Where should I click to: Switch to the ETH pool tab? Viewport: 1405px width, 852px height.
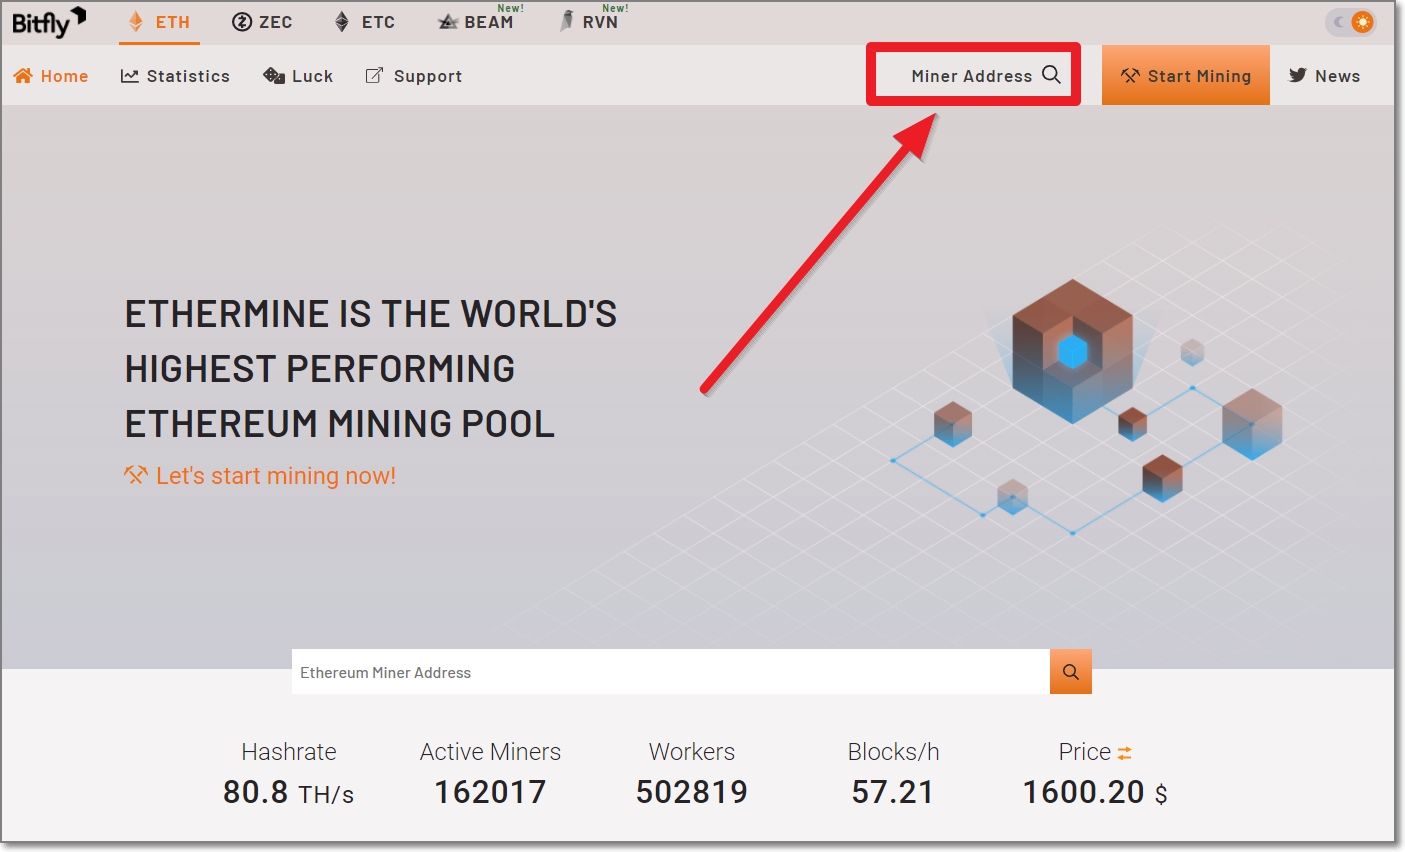tap(159, 22)
